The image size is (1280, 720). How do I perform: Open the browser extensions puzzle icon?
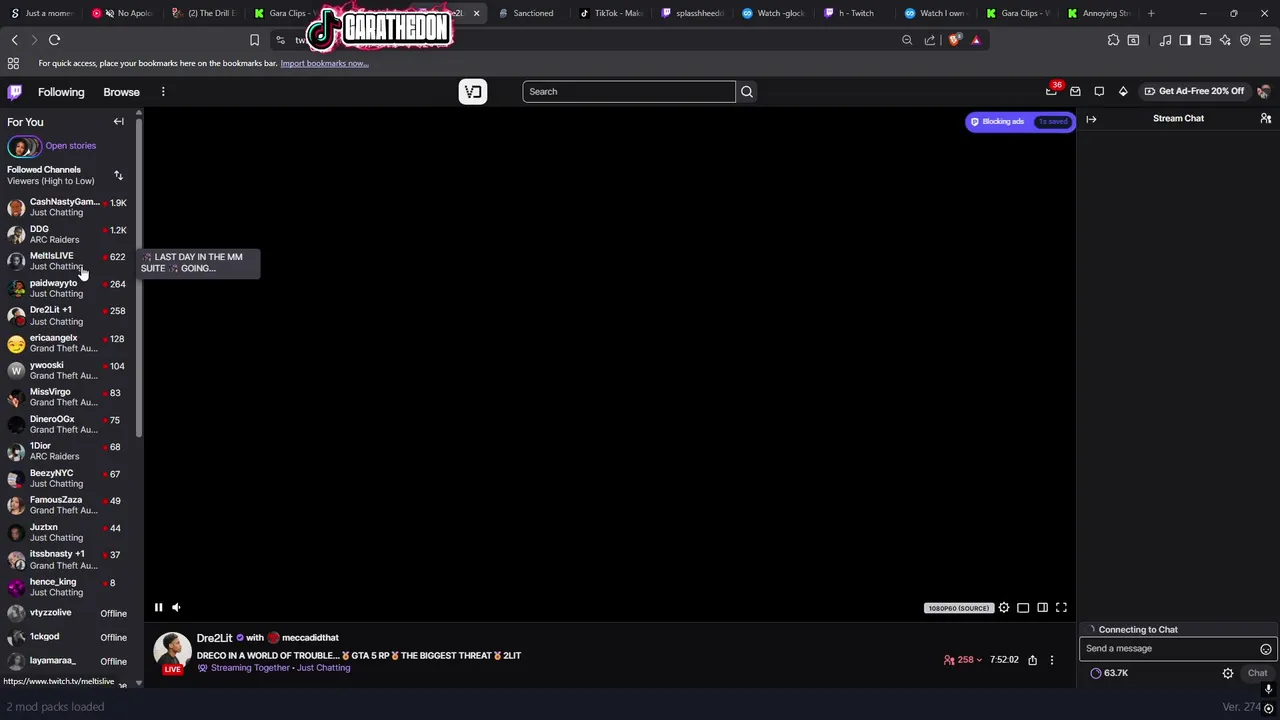click(x=1113, y=40)
